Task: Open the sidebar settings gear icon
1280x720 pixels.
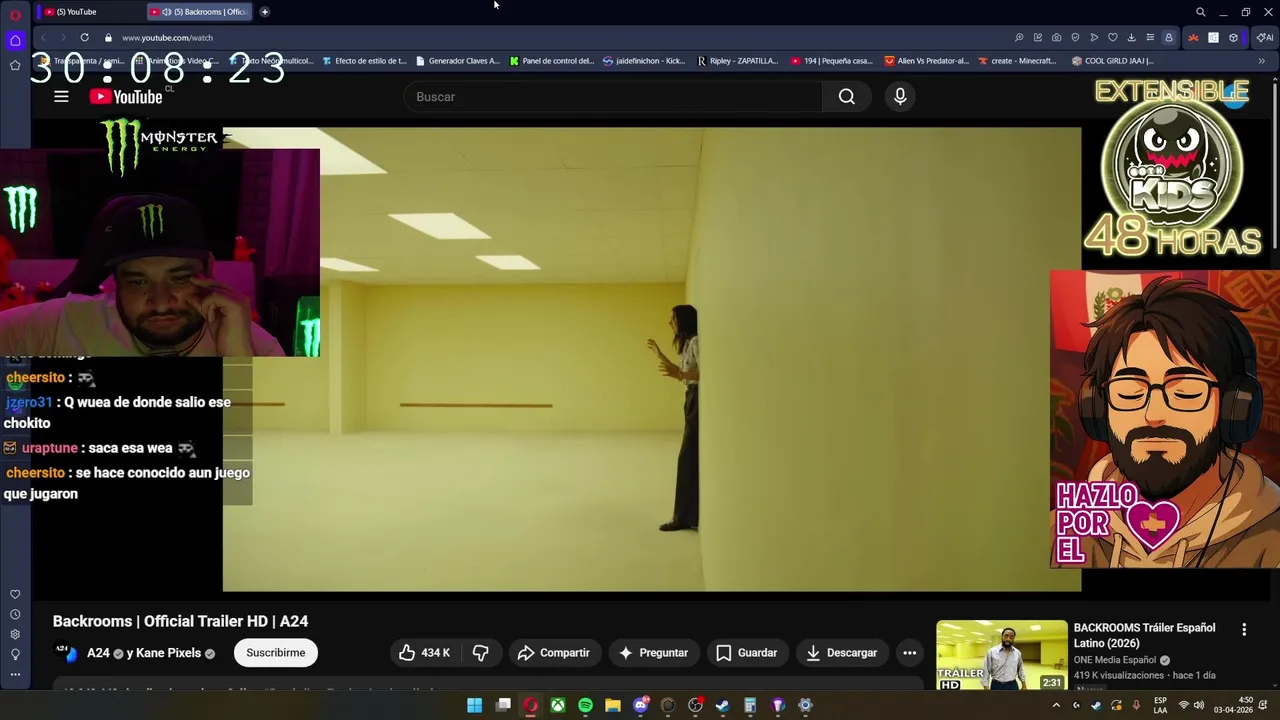Action: coord(15,634)
